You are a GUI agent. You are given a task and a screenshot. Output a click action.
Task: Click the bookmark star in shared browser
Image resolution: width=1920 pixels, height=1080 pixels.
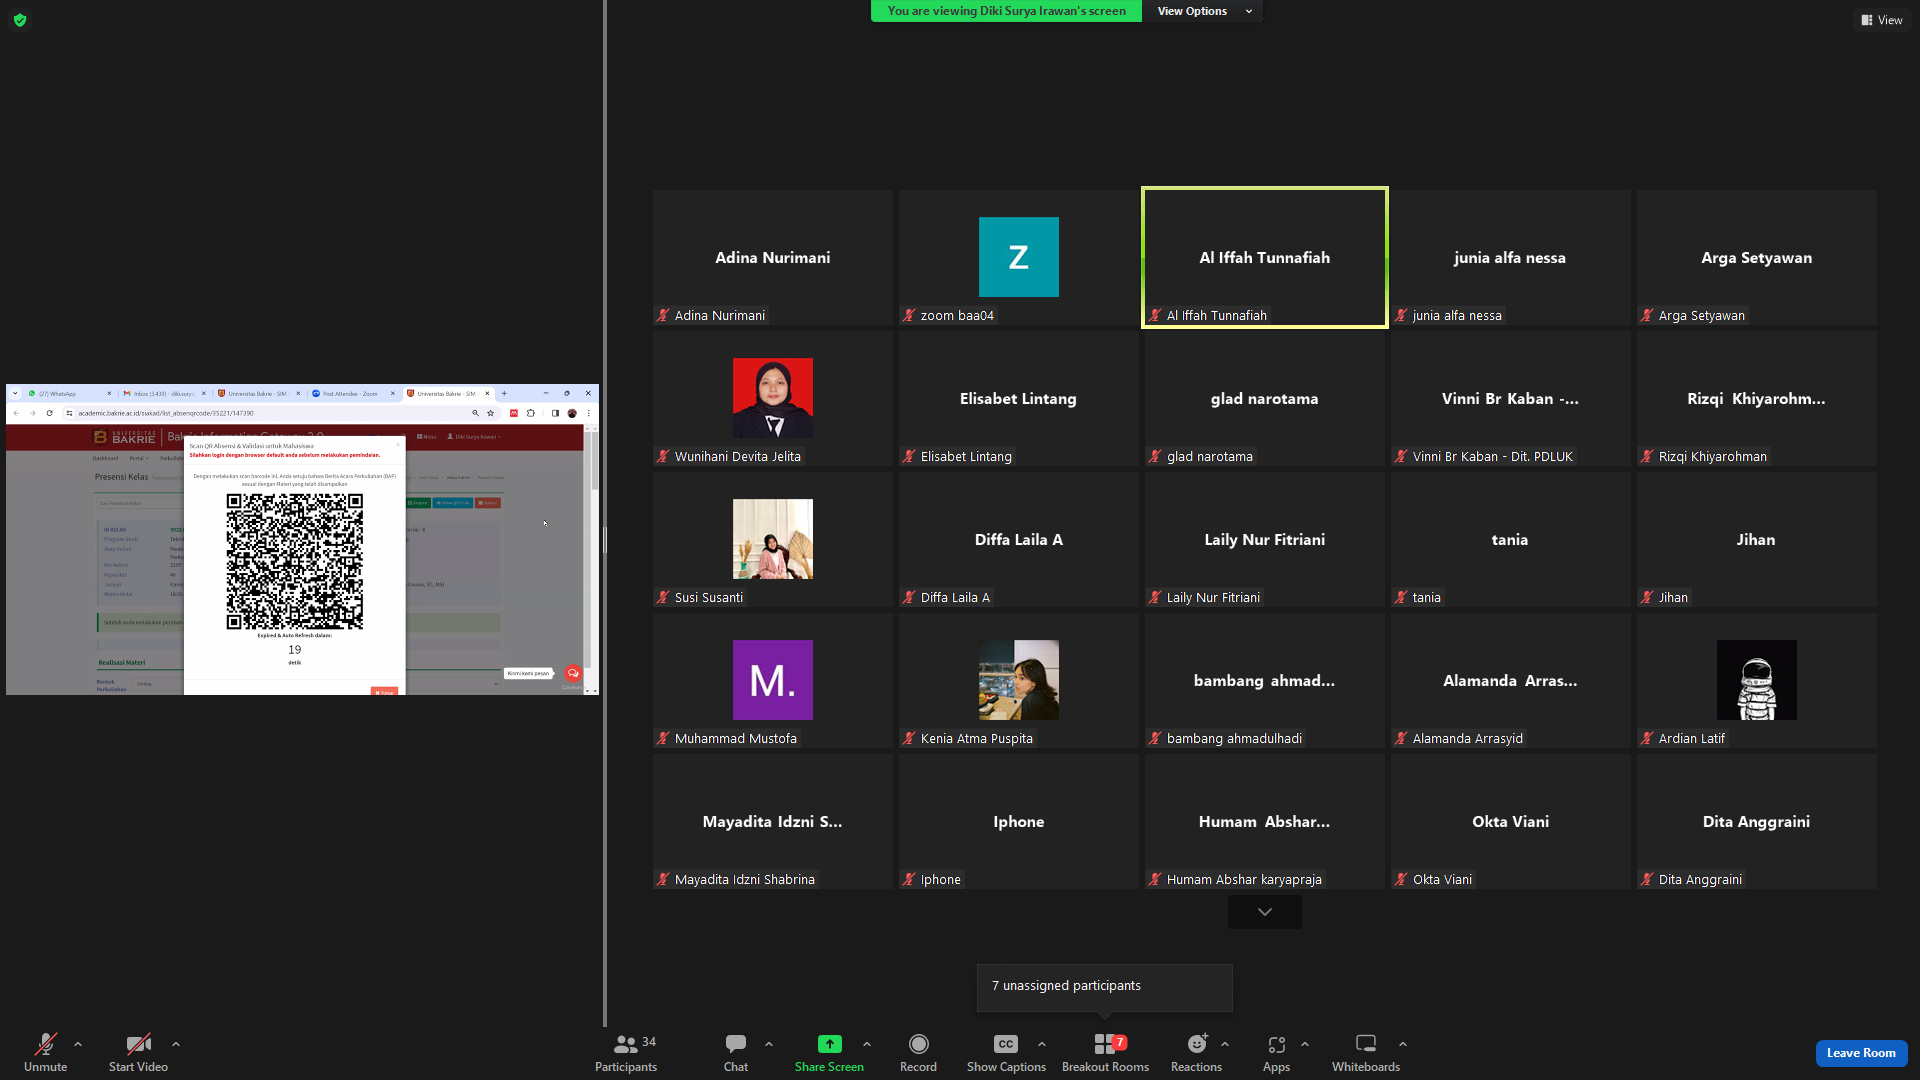pyautogui.click(x=490, y=413)
